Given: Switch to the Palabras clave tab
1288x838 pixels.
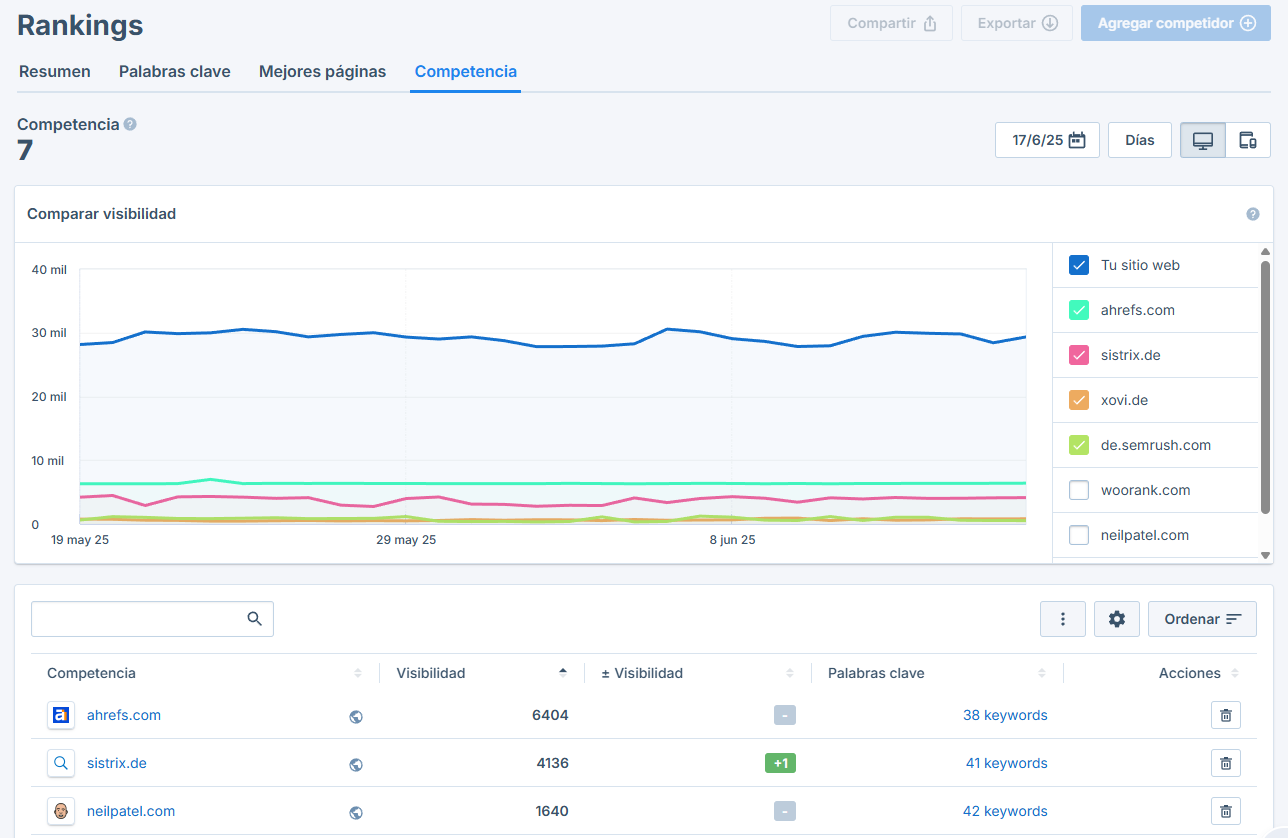Looking at the screenshot, I should [x=175, y=72].
